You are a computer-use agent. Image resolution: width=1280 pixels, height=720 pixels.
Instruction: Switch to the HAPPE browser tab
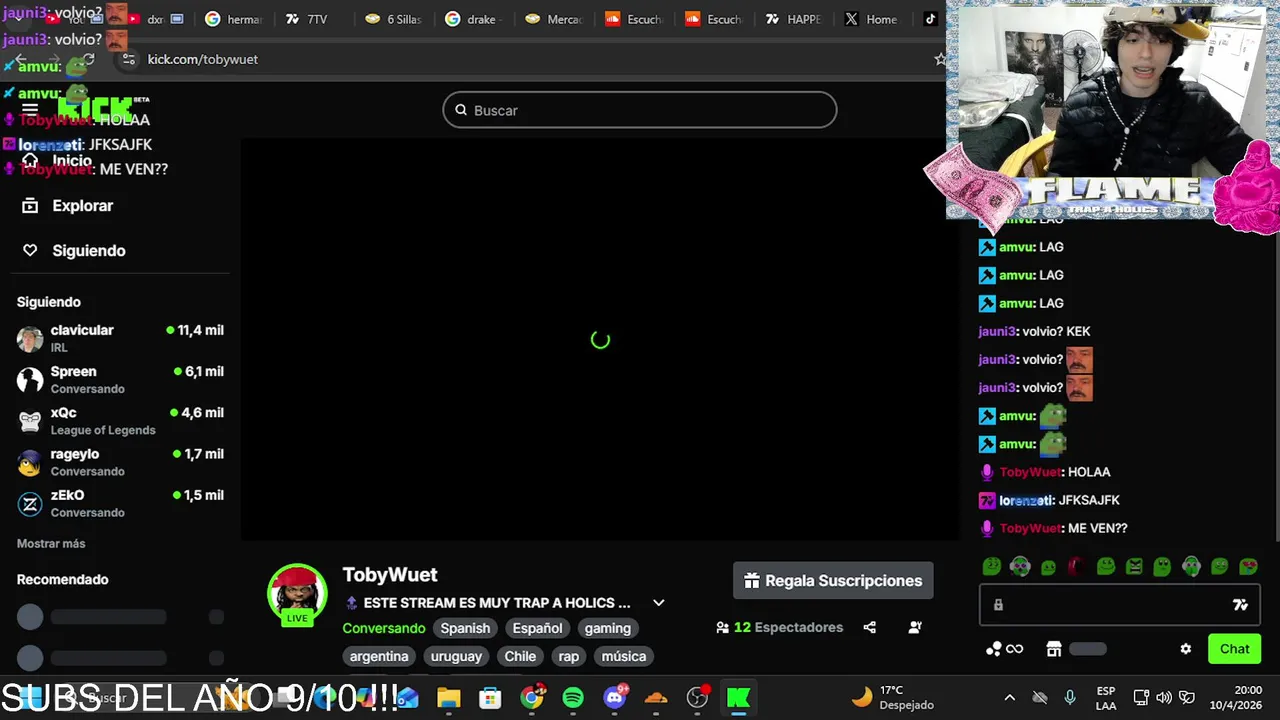tap(793, 19)
